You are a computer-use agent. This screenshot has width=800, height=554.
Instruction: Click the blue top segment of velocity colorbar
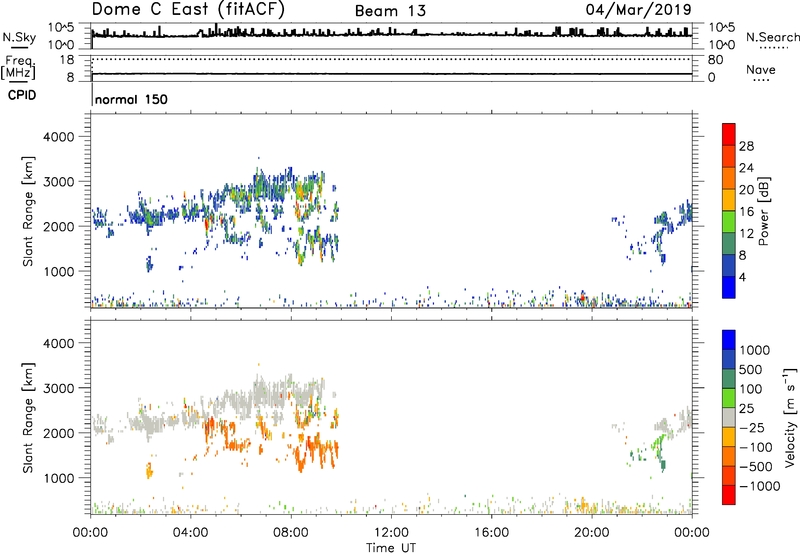coord(729,340)
